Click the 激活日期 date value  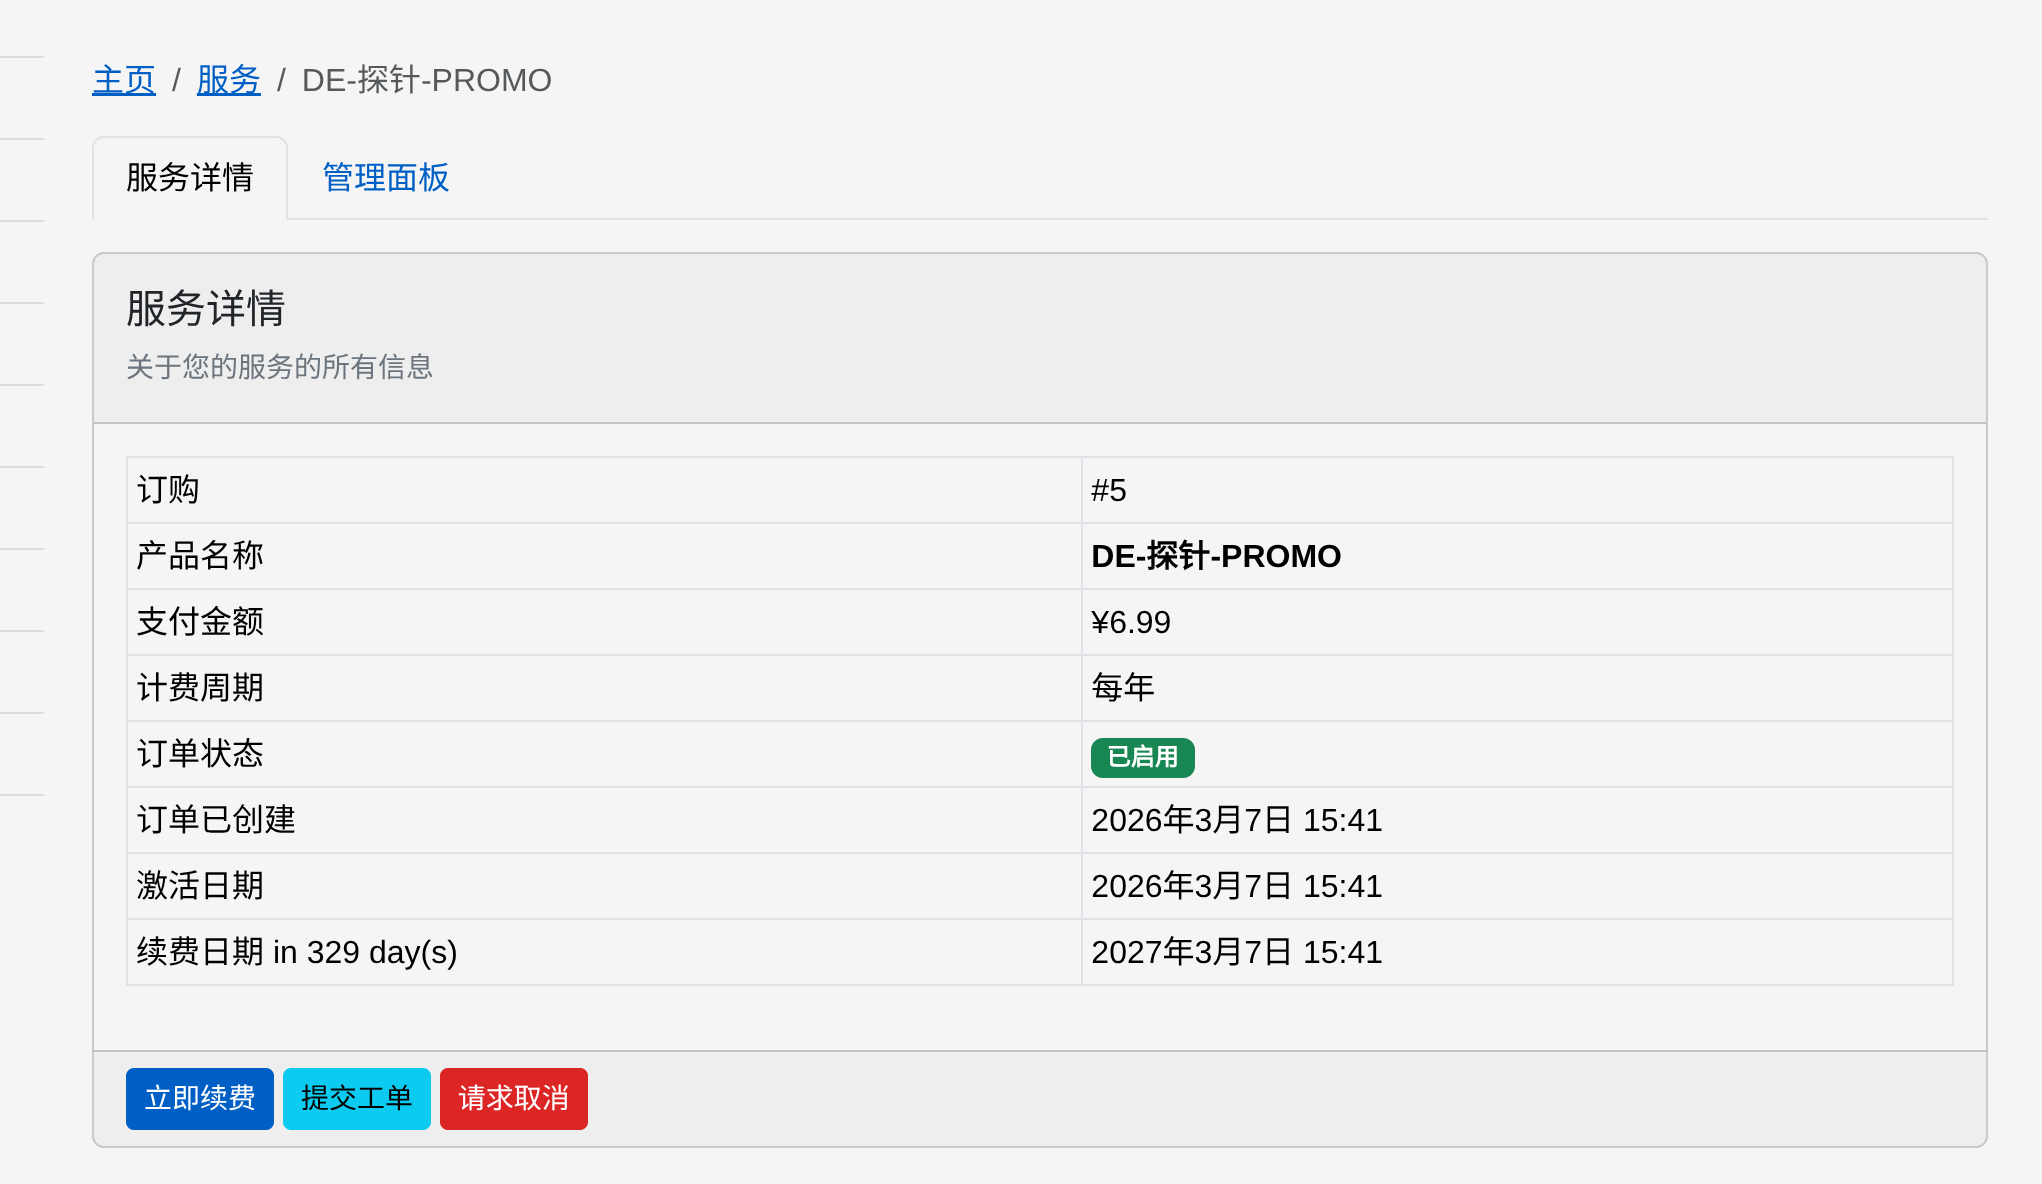point(1236,886)
